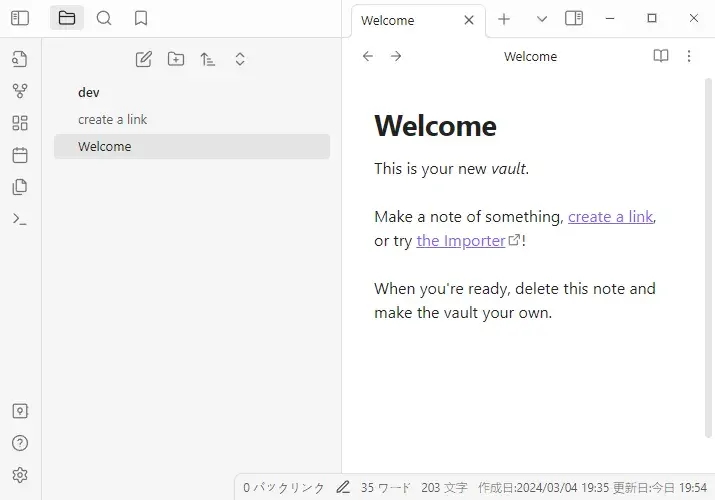Open graph view from left ribbon
The image size is (715, 500).
pos(20,91)
